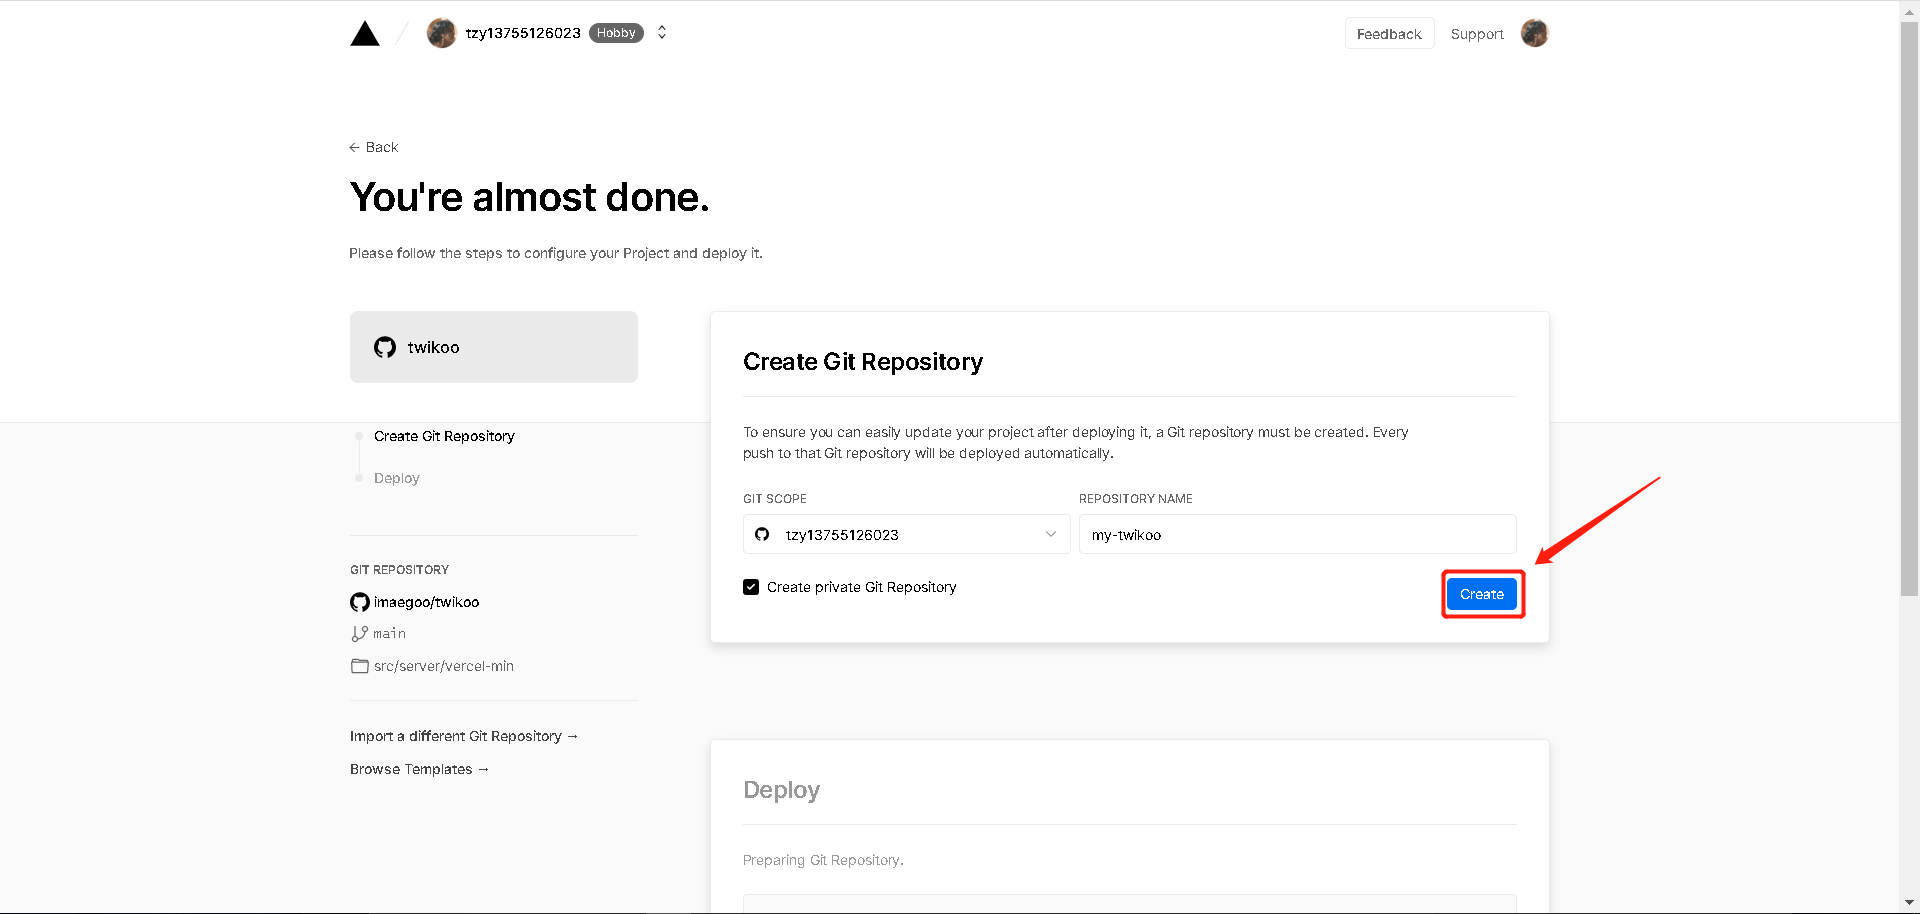
Task: Click GitHub icon in twikoo card
Action: [385, 347]
